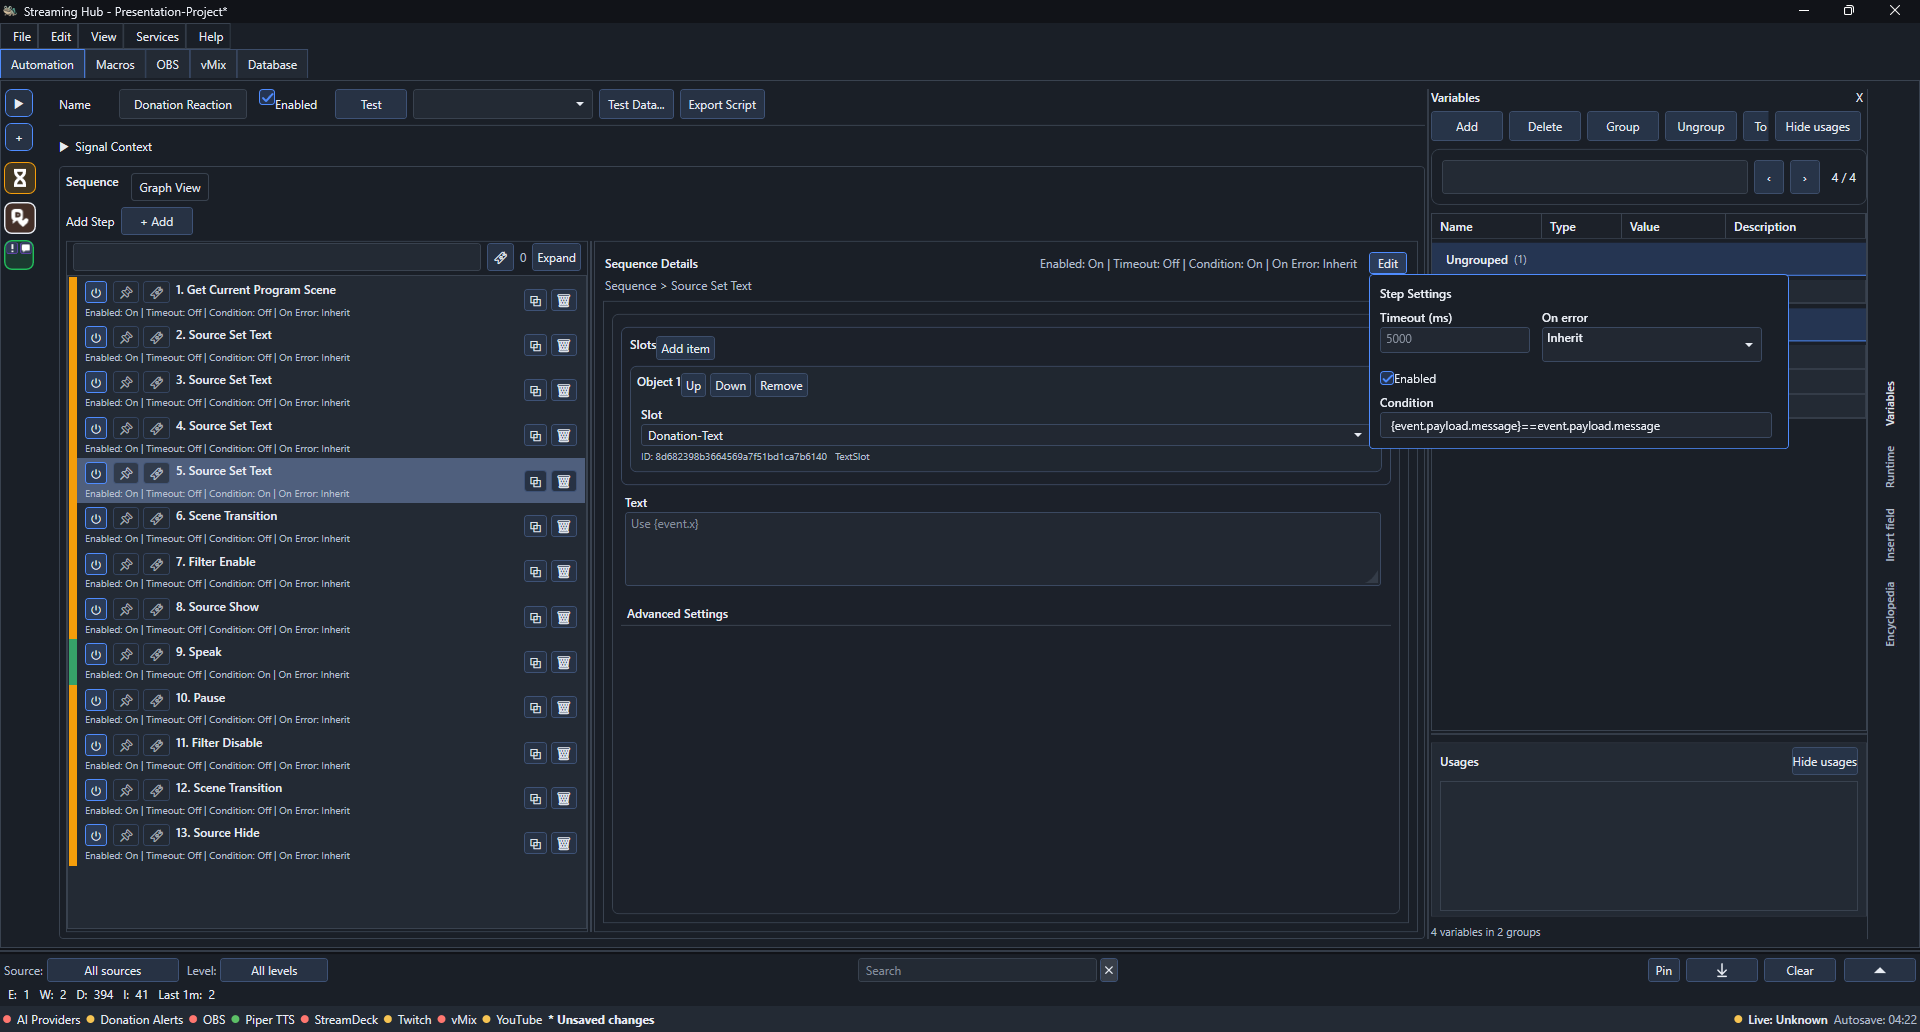Click Add item in Slots

pyautogui.click(x=686, y=349)
